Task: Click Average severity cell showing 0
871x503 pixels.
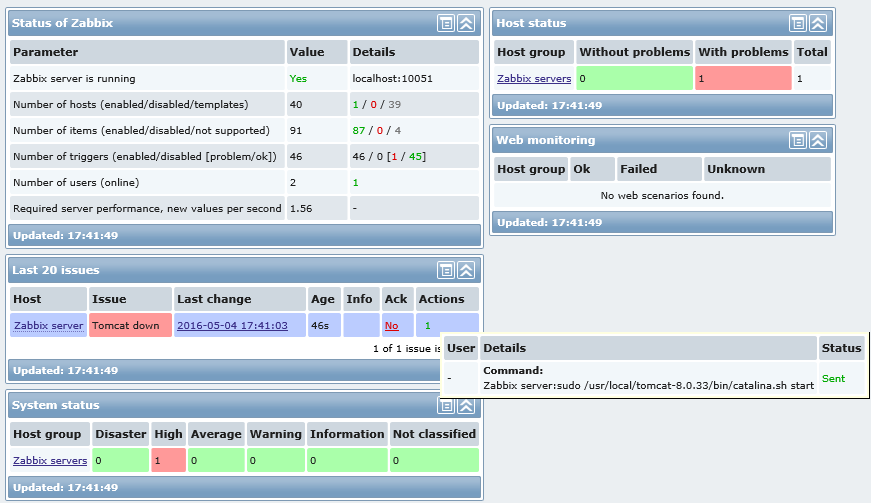Action: tap(216, 460)
